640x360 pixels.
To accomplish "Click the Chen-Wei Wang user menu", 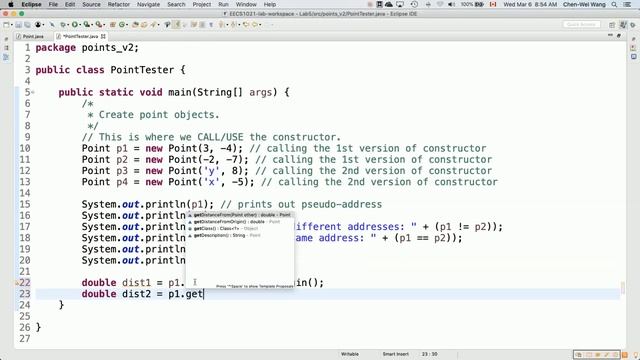I will tap(584, 4).
